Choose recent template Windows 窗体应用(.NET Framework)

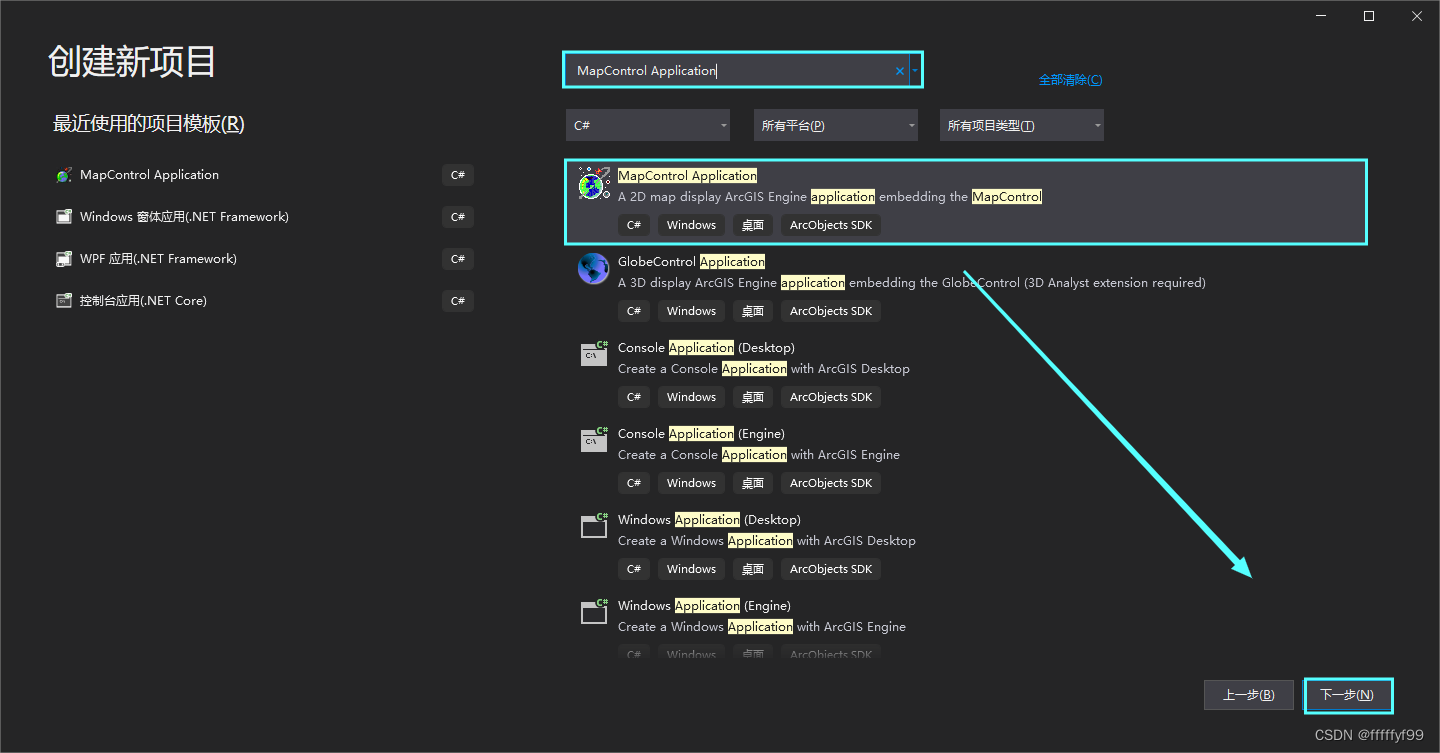point(264,217)
